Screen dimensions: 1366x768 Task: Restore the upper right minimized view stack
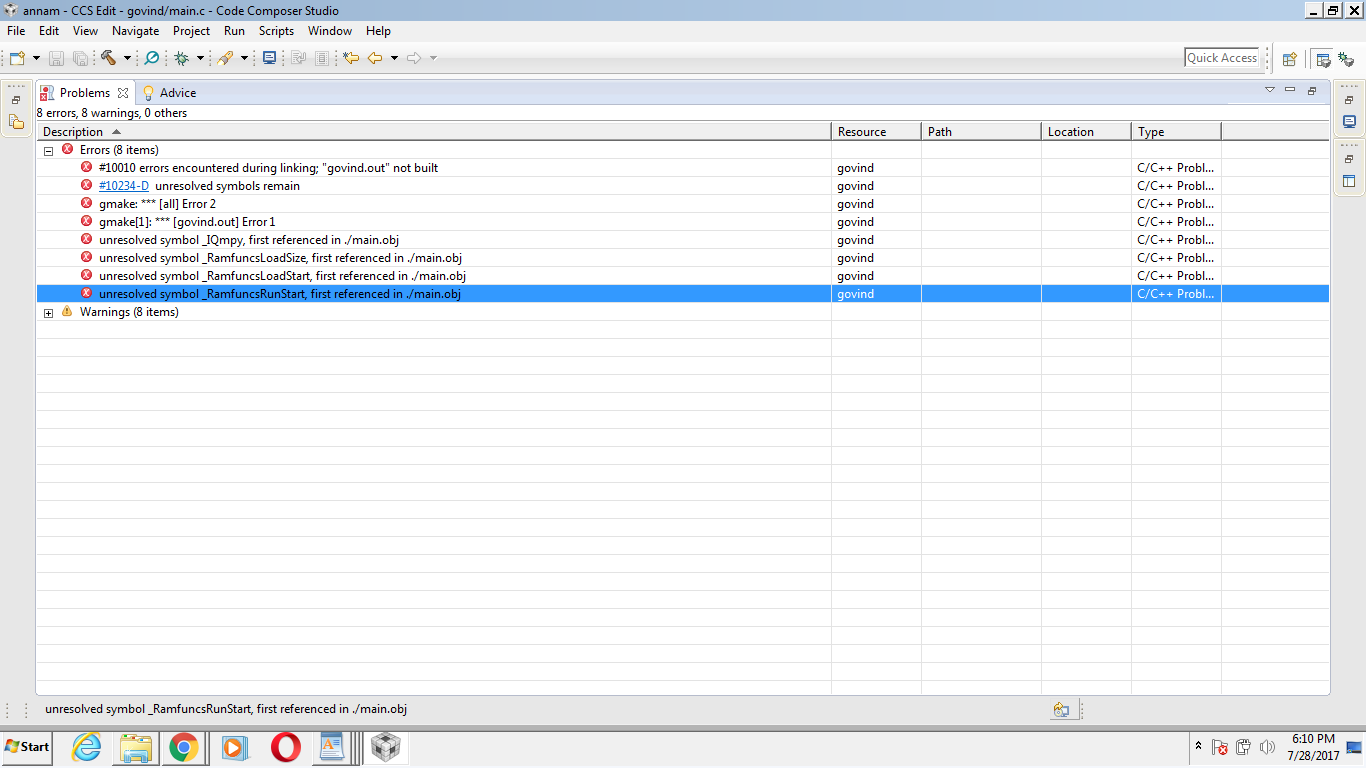point(1349,100)
